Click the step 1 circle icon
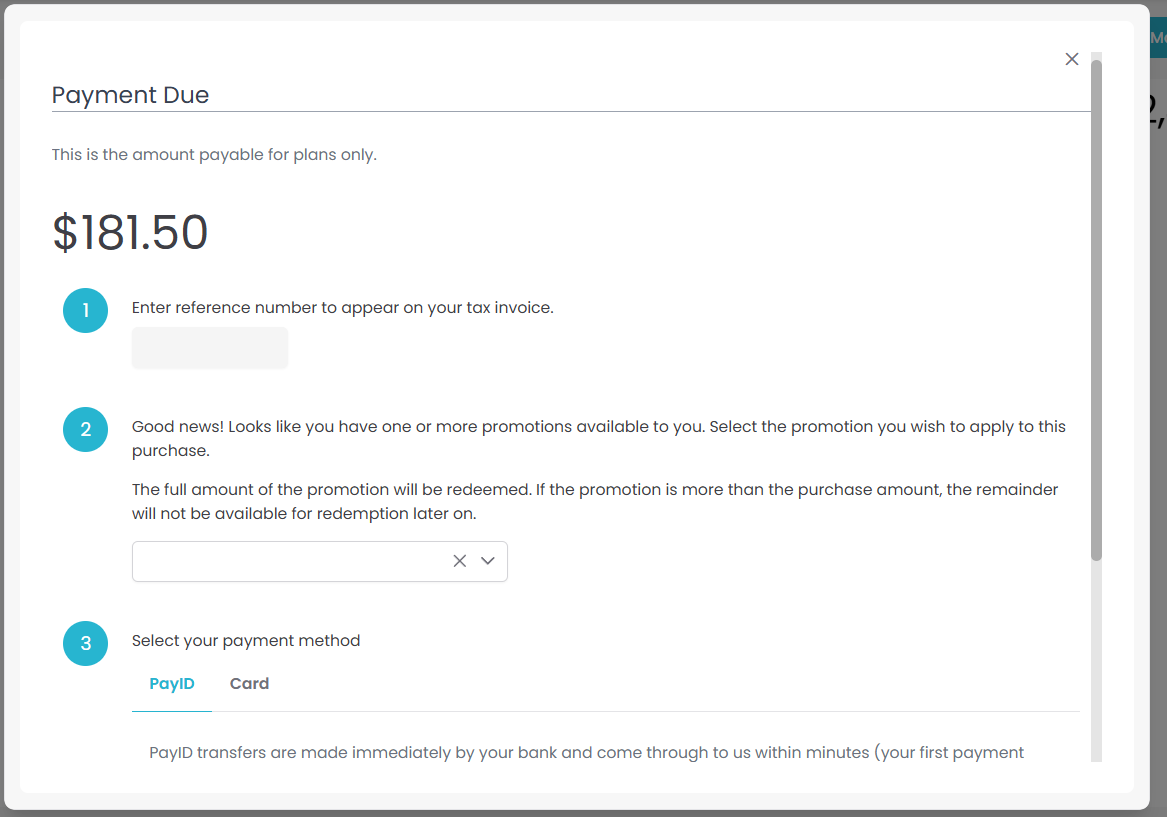1167x817 pixels. (85, 310)
